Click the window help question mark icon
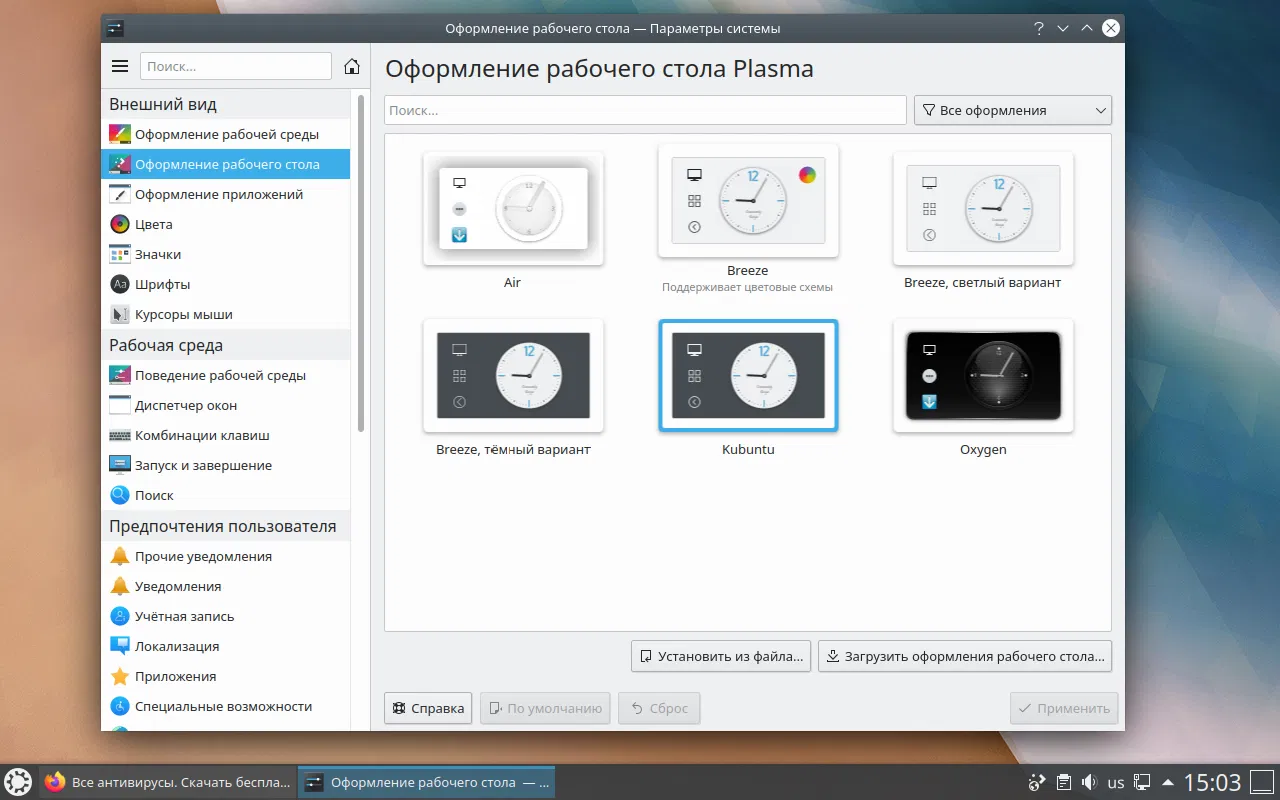The image size is (1280, 800). point(1039,28)
